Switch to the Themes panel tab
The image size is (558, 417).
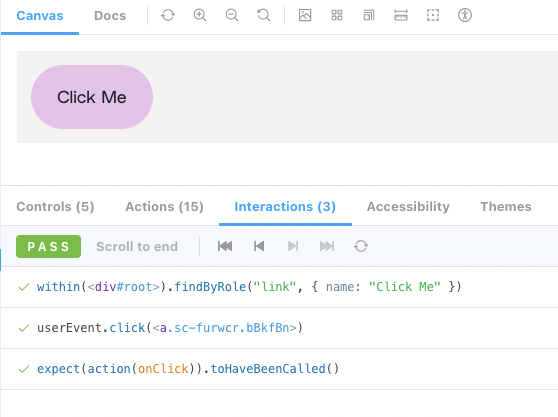pos(506,206)
